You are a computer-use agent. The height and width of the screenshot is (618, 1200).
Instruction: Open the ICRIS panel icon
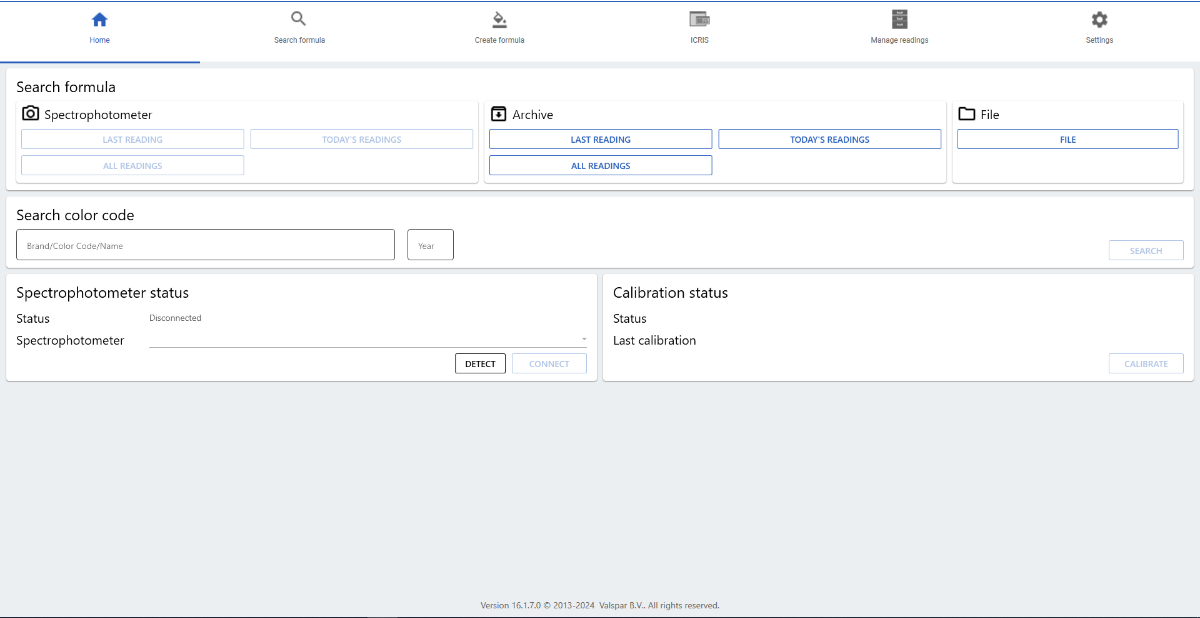point(699,19)
